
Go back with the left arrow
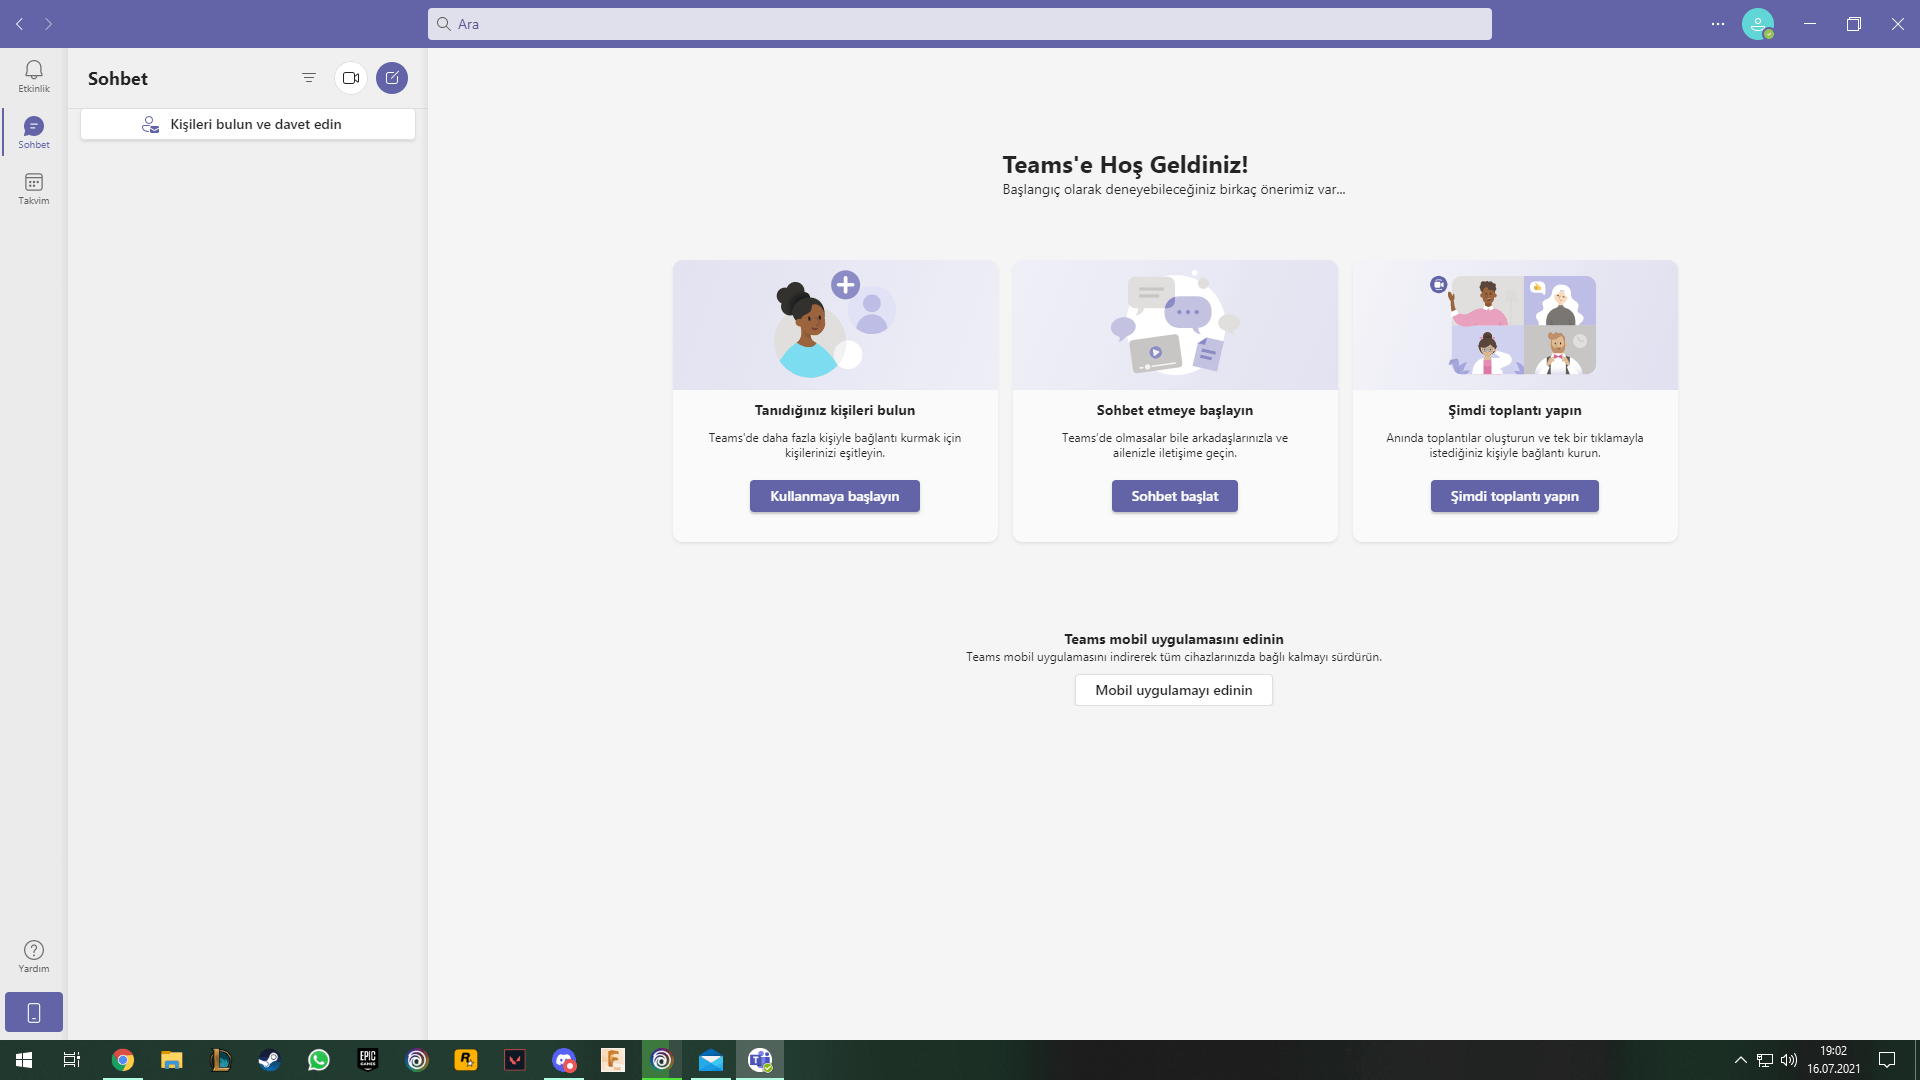coord(20,24)
